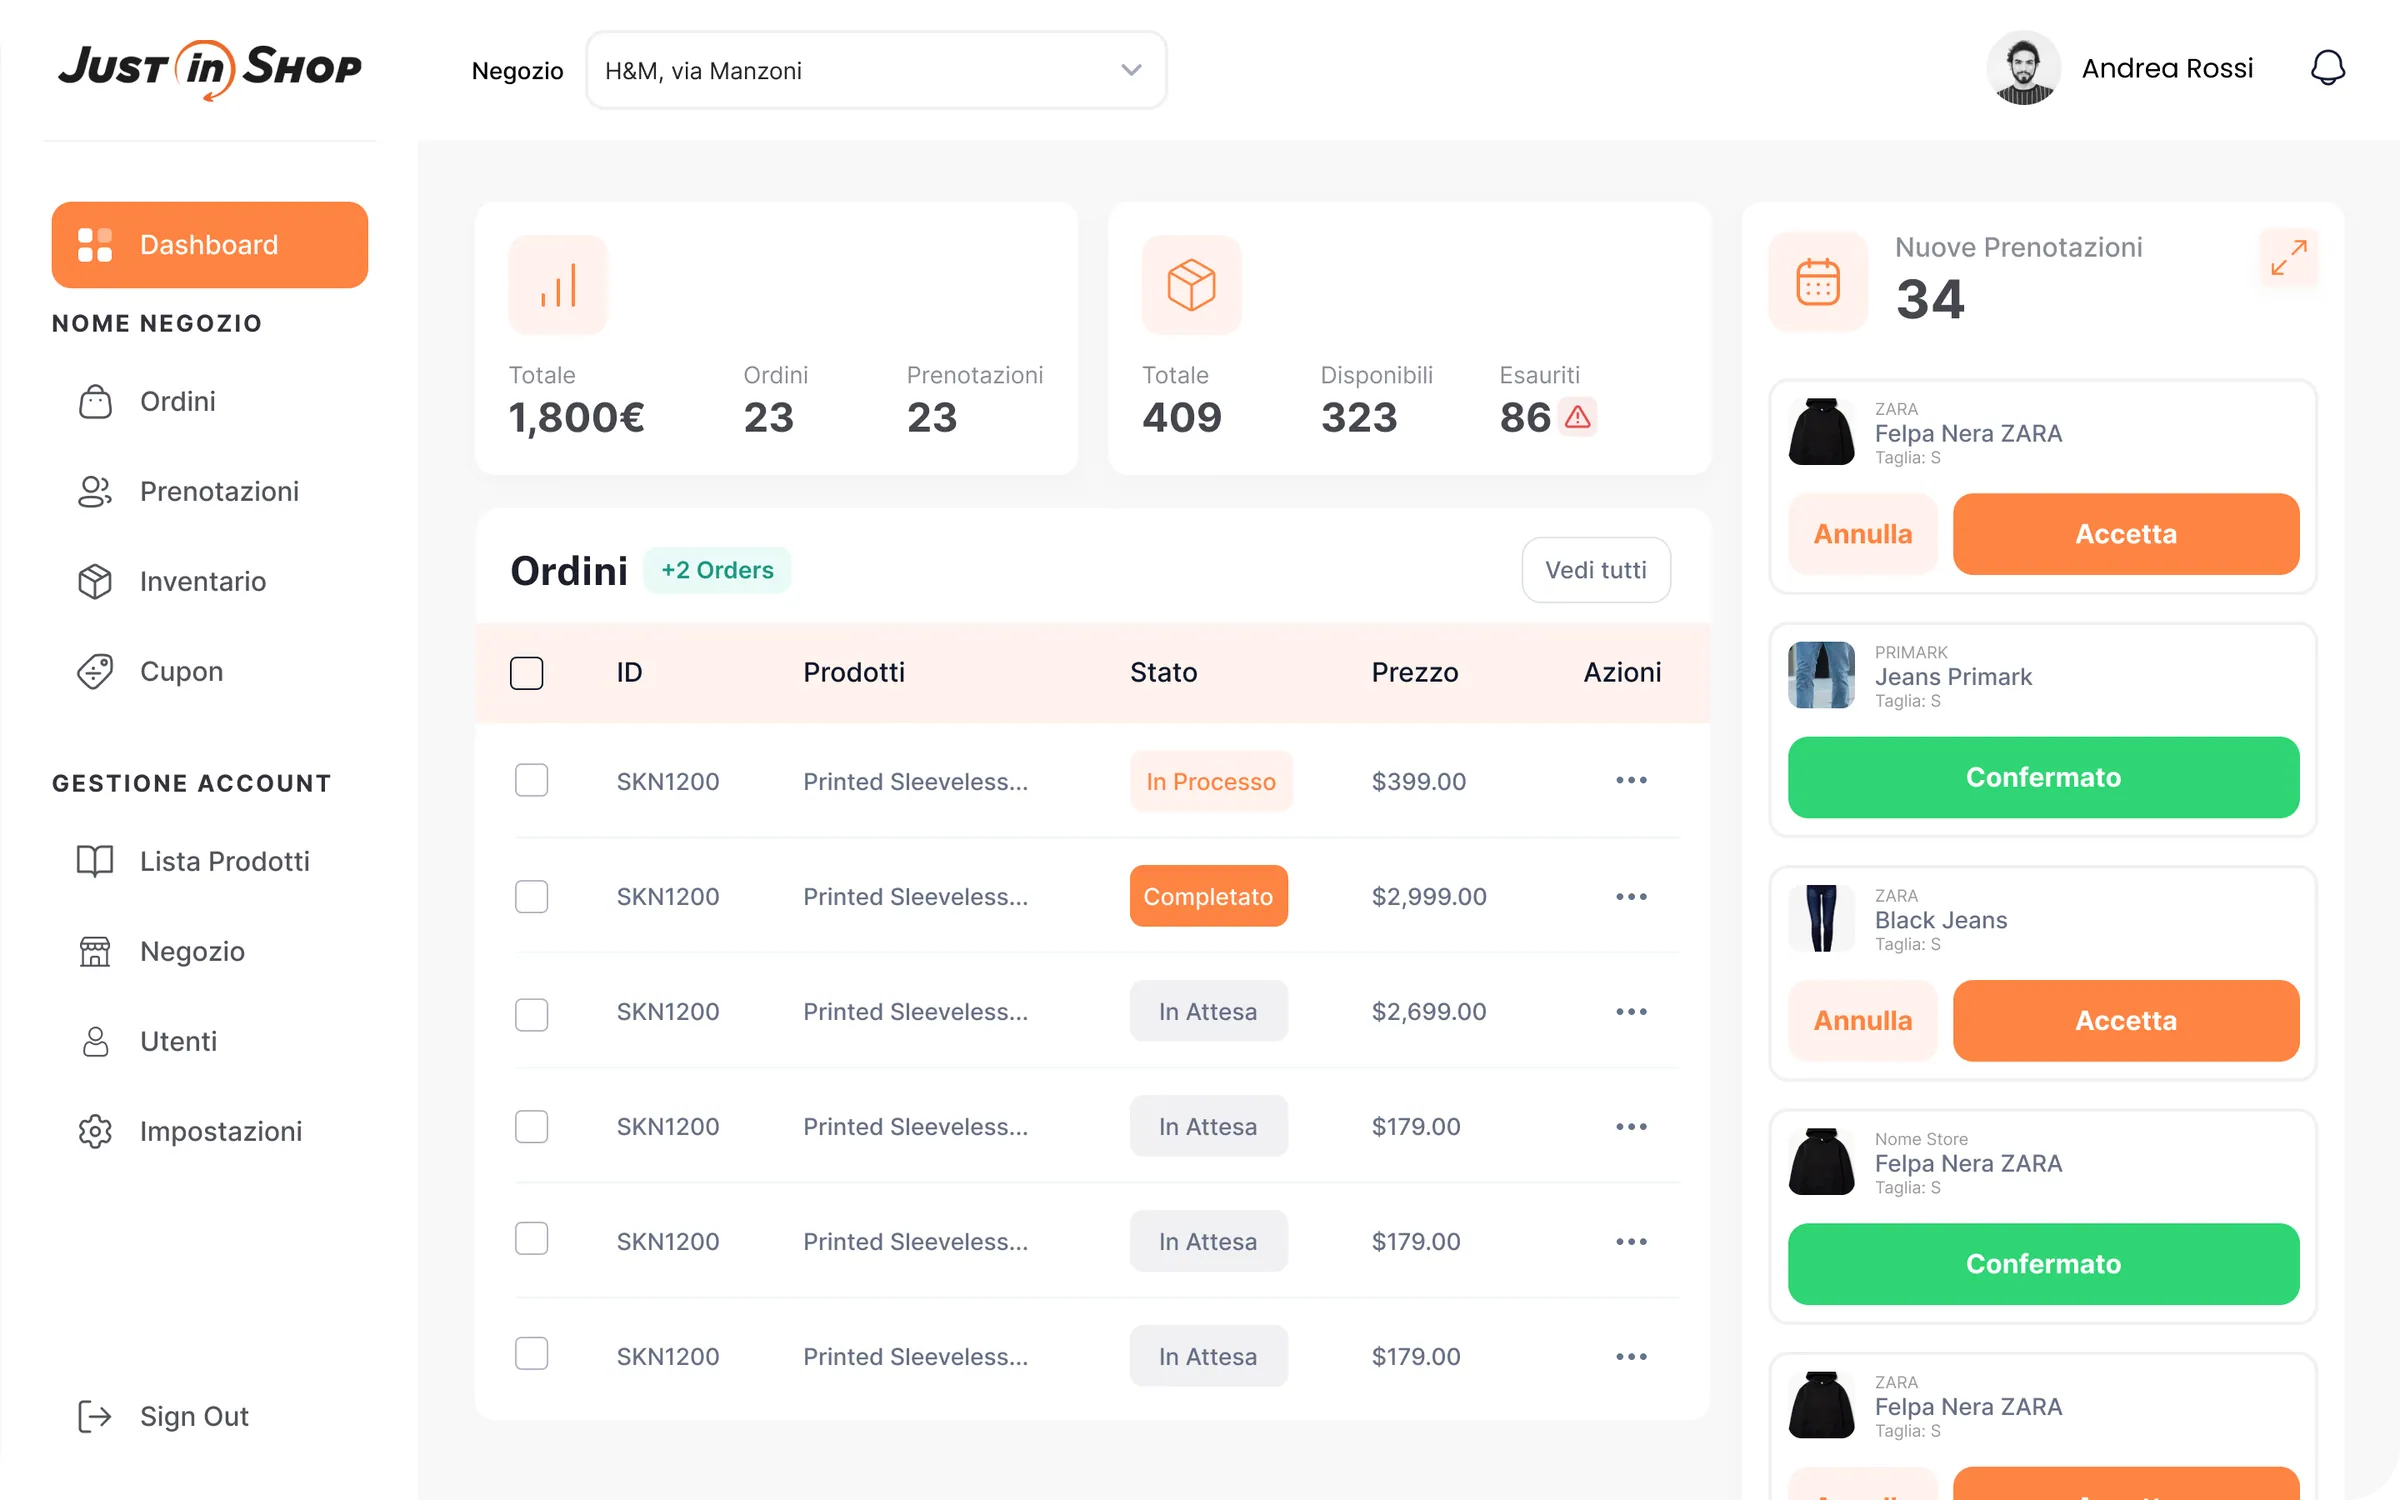Open Impostazioni gear sidebar icon
Screen dimensions: 2400x1500
(x=95, y=1131)
